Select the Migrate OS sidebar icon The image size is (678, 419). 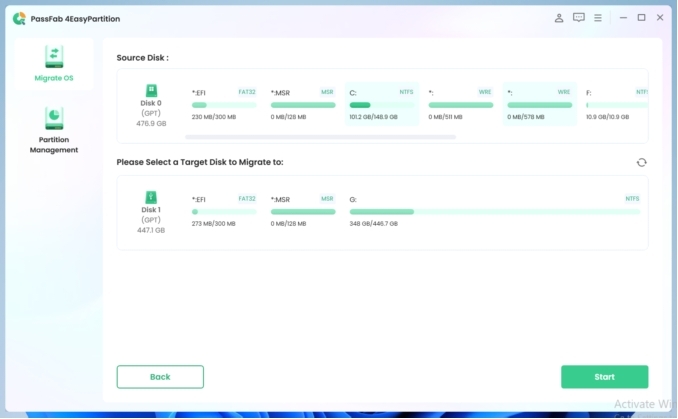click(x=54, y=56)
